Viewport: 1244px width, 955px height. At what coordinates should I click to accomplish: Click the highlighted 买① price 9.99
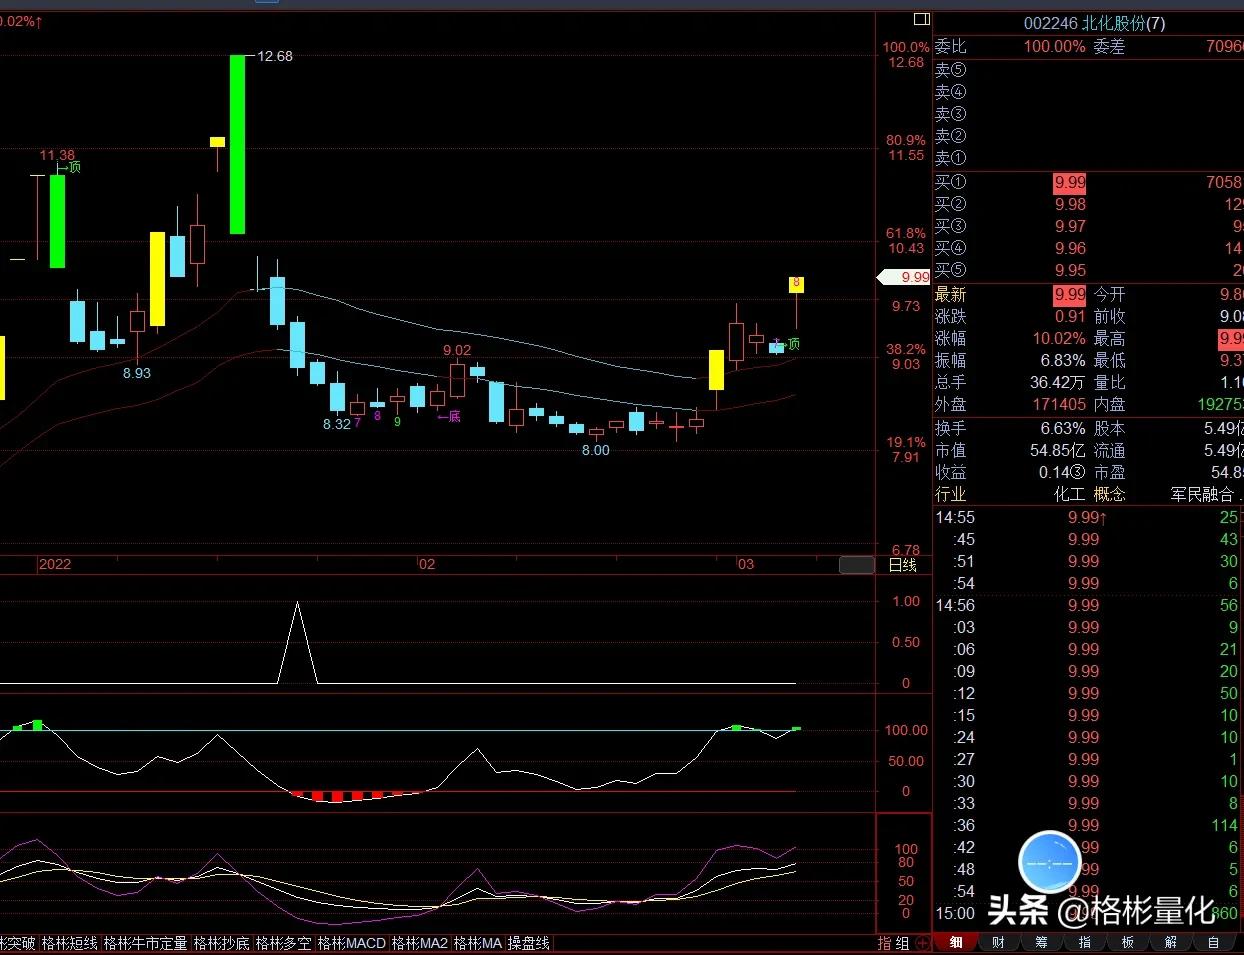(1069, 182)
